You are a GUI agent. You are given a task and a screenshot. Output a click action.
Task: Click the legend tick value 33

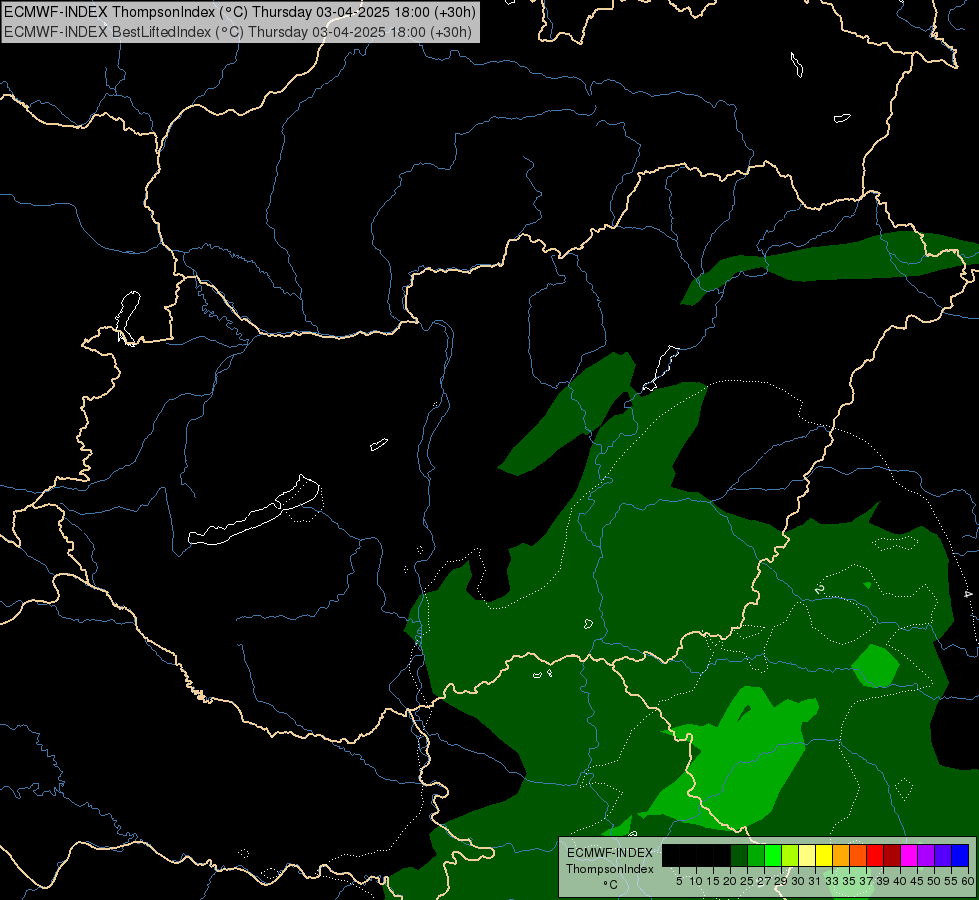point(832,881)
